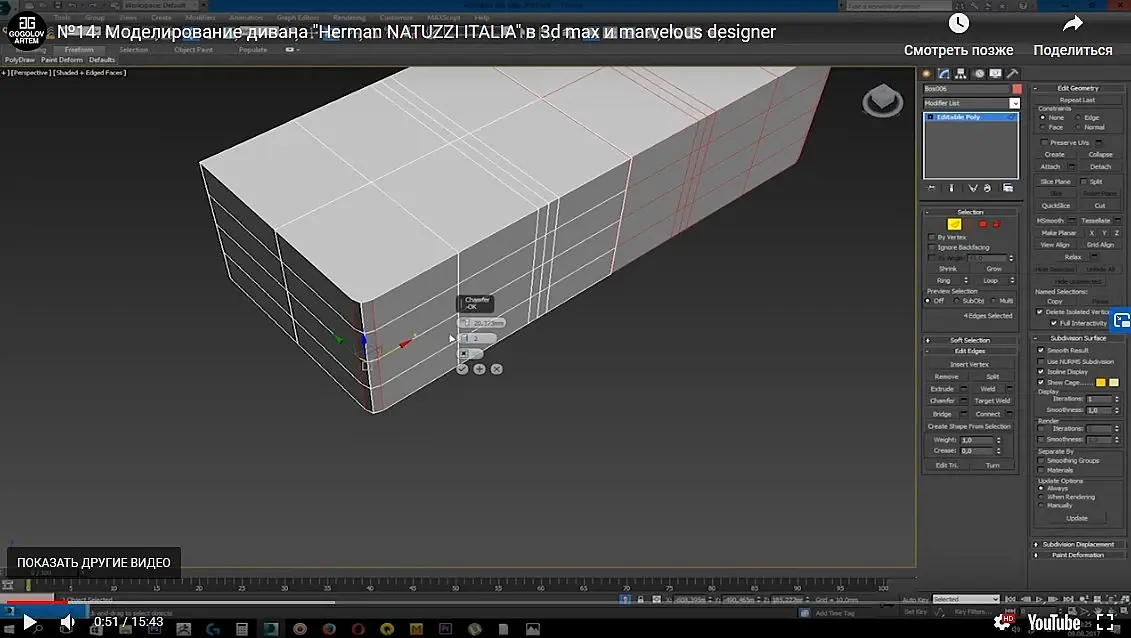This screenshot has width=1131, height=638.
Task: Select the Edge constraint radio button
Action: [x=1078, y=118]
